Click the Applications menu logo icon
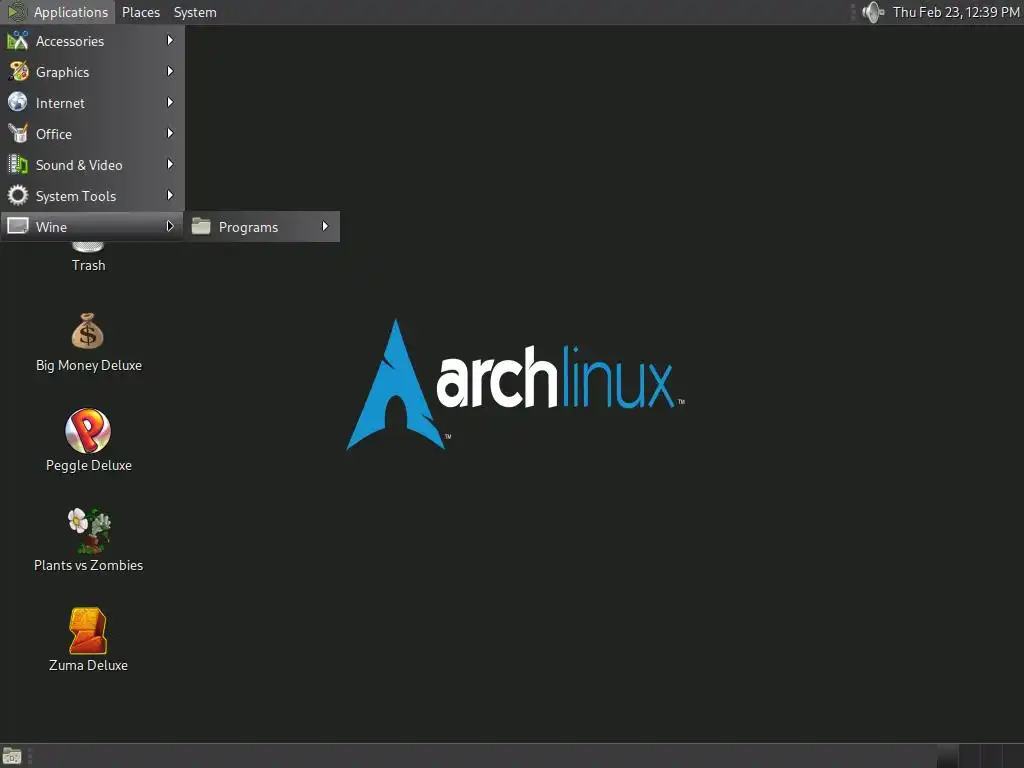Image resolution: width=1024 pixels, height=768 pixels. (x=16, y=12)
